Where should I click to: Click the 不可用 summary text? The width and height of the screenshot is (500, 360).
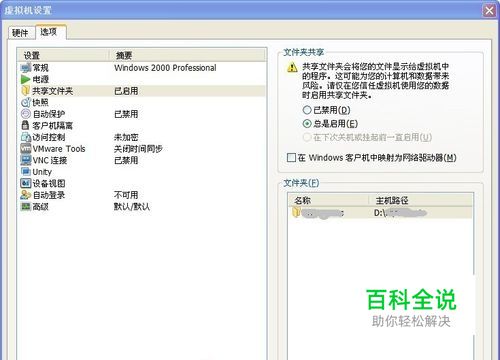point(126,195)
